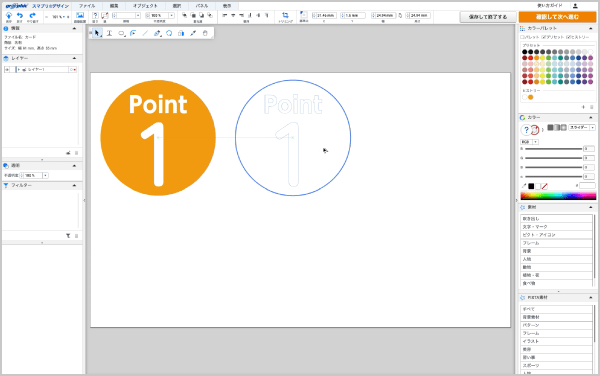Click the rainbow color spectrum bar
This screenshot has width=600, height=376.
[x=558, y=196]
